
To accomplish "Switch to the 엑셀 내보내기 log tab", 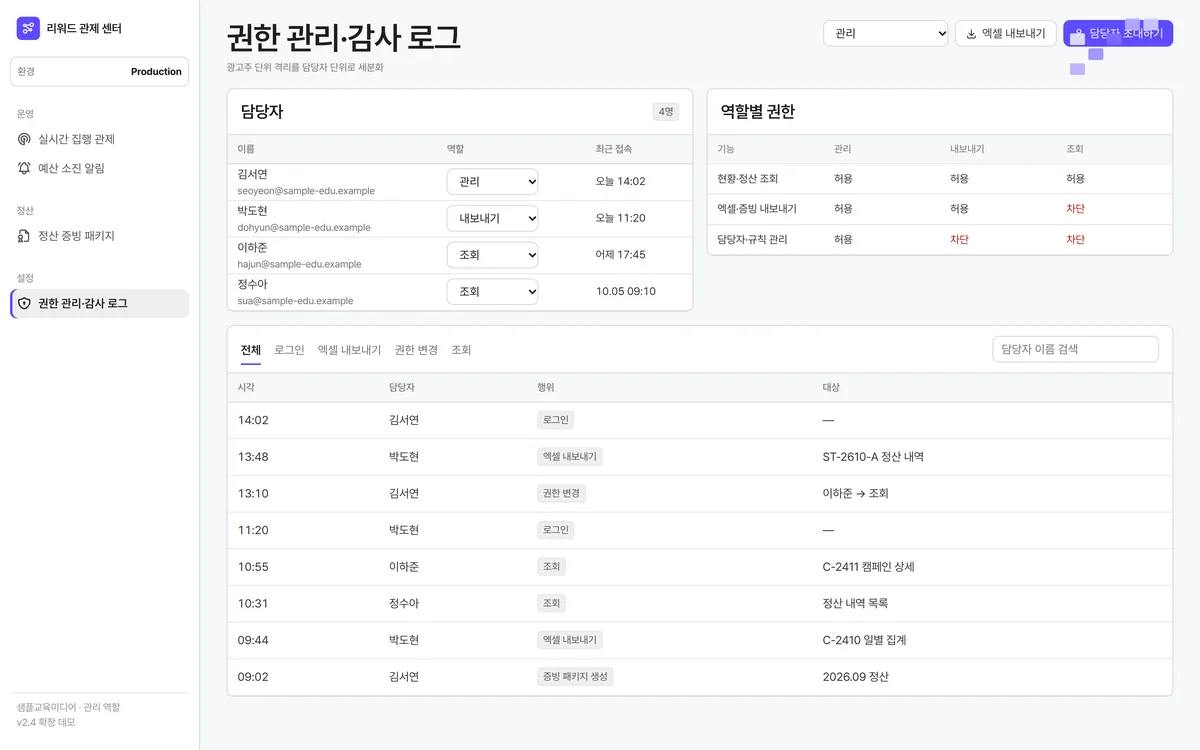I will [349, 350].
